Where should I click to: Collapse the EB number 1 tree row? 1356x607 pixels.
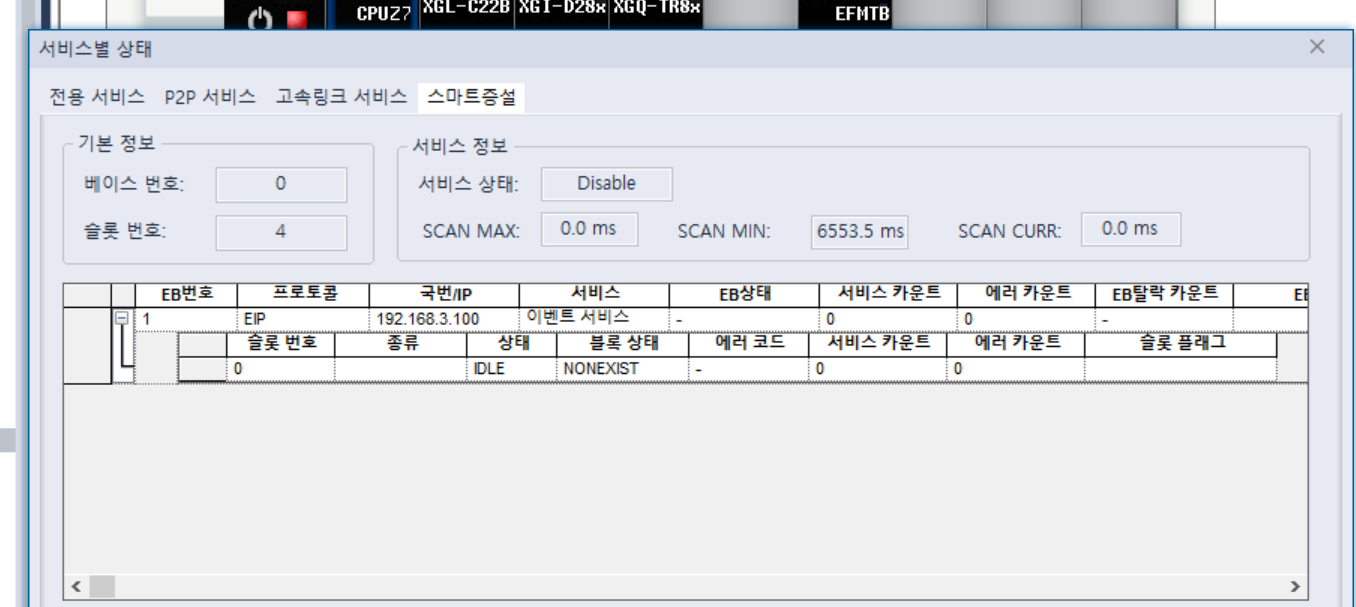[122, 318]
